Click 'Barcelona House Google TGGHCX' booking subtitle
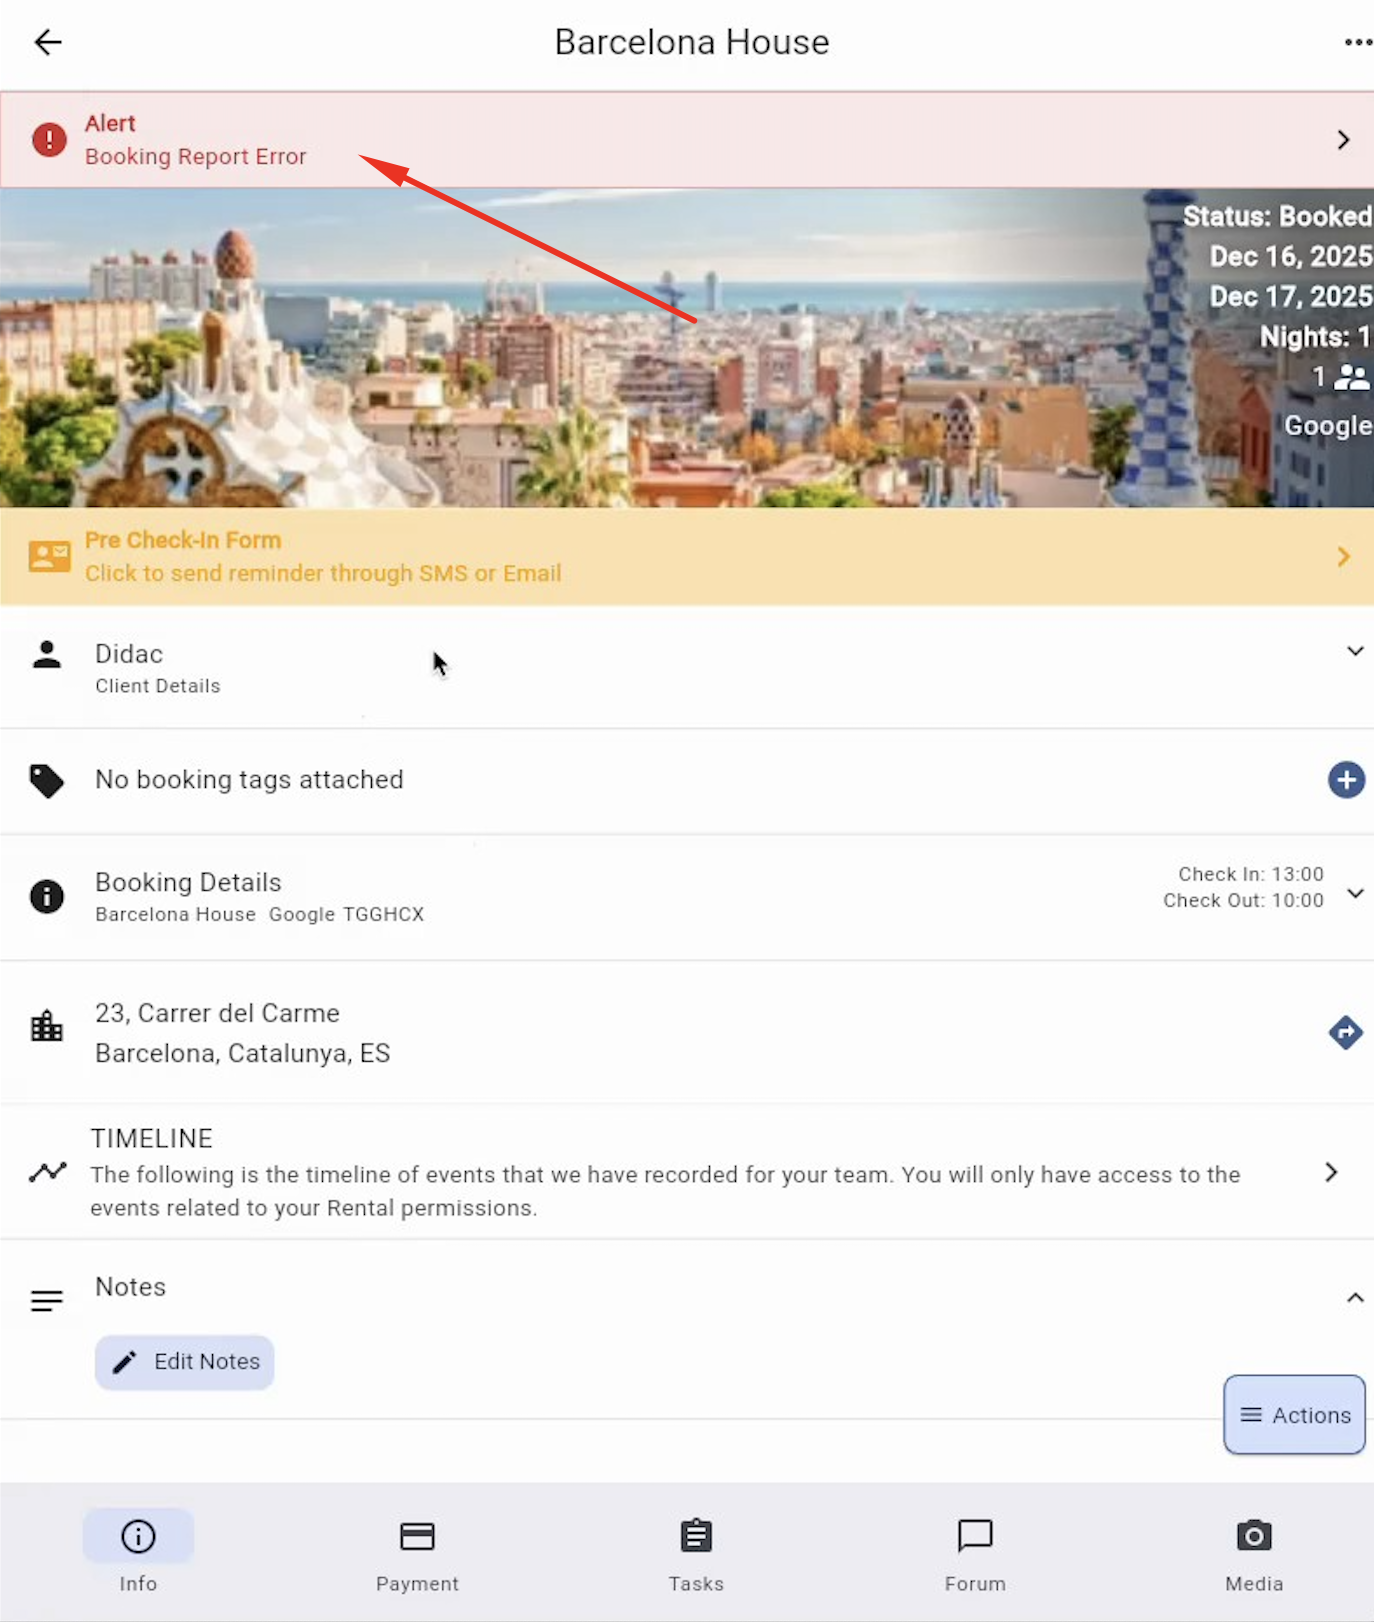 [260, 914]
